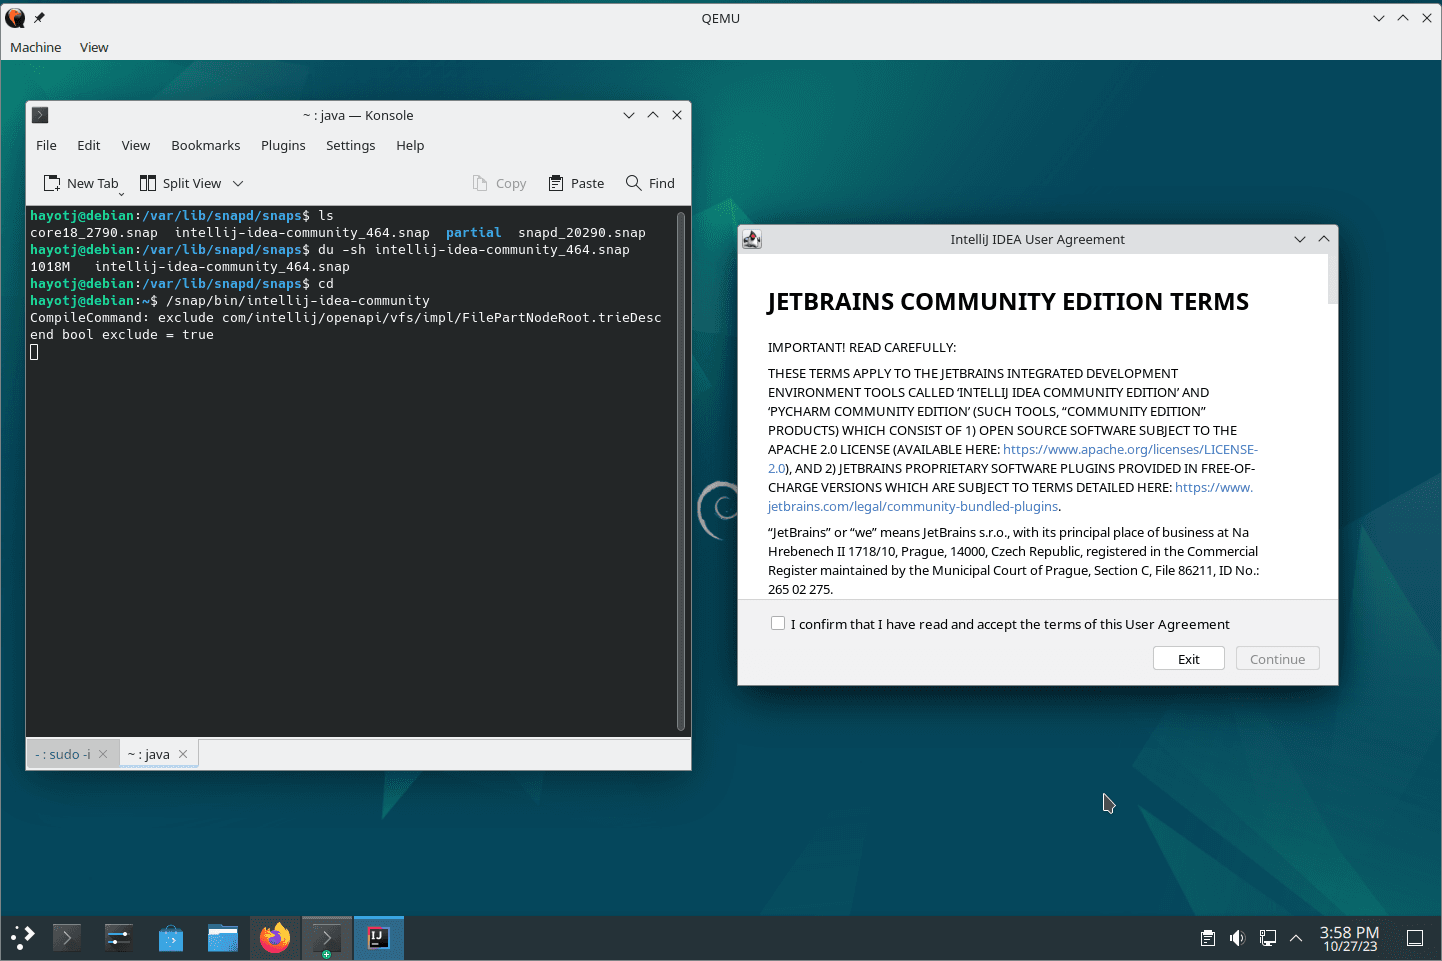Show hidden system tray icons arrow
Image resolution: width=1442 pixels, height=961 pixels.
pyautogui.click(x=1296, y=938)
